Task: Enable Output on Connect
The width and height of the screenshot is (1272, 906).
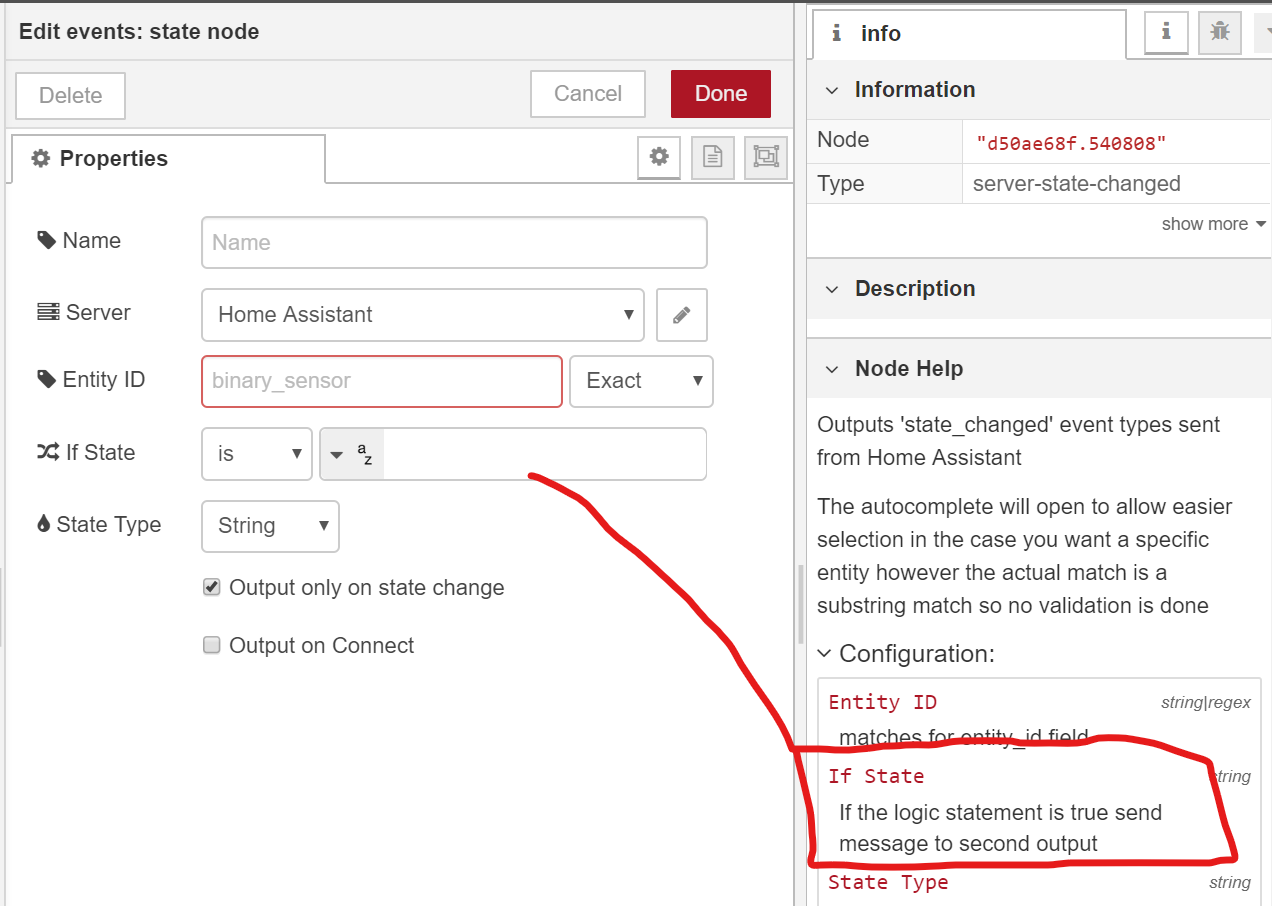Action: point(211,645)
